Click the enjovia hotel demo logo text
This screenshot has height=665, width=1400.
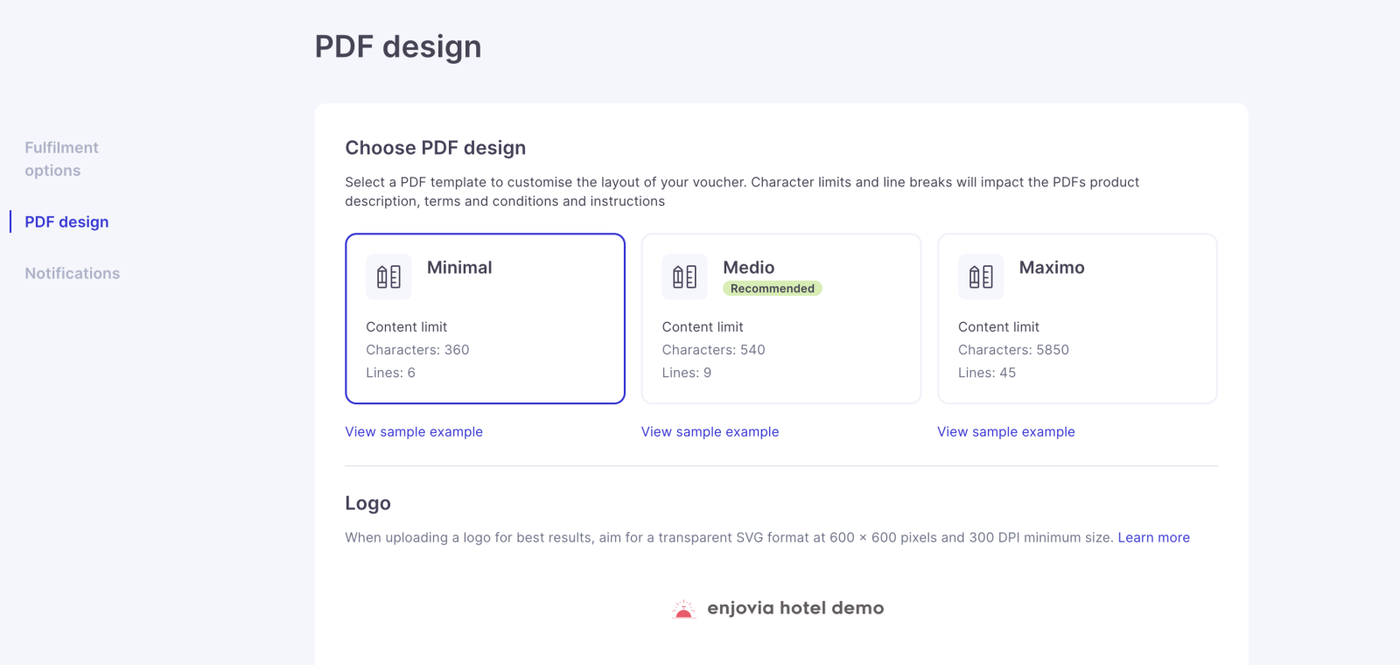795,608
